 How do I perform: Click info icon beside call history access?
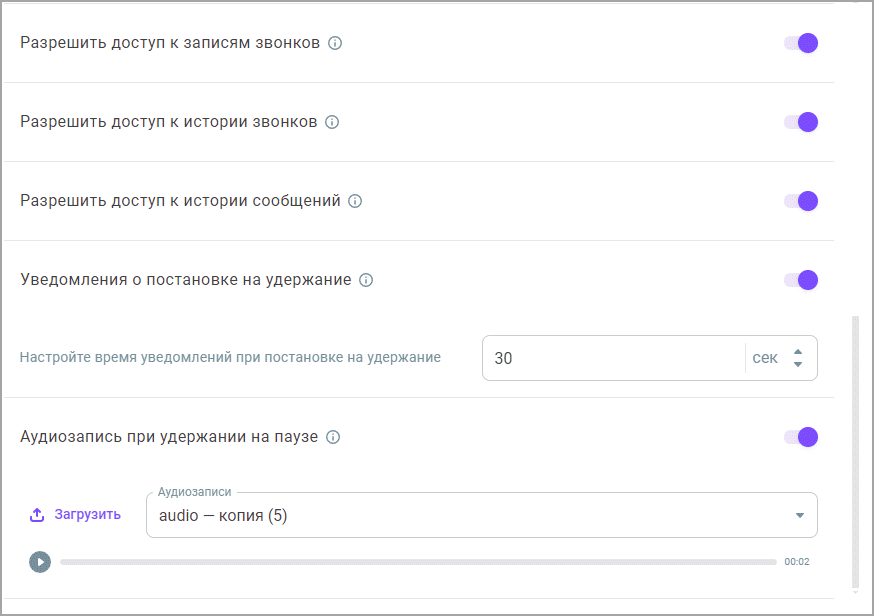tap(332, 122)
